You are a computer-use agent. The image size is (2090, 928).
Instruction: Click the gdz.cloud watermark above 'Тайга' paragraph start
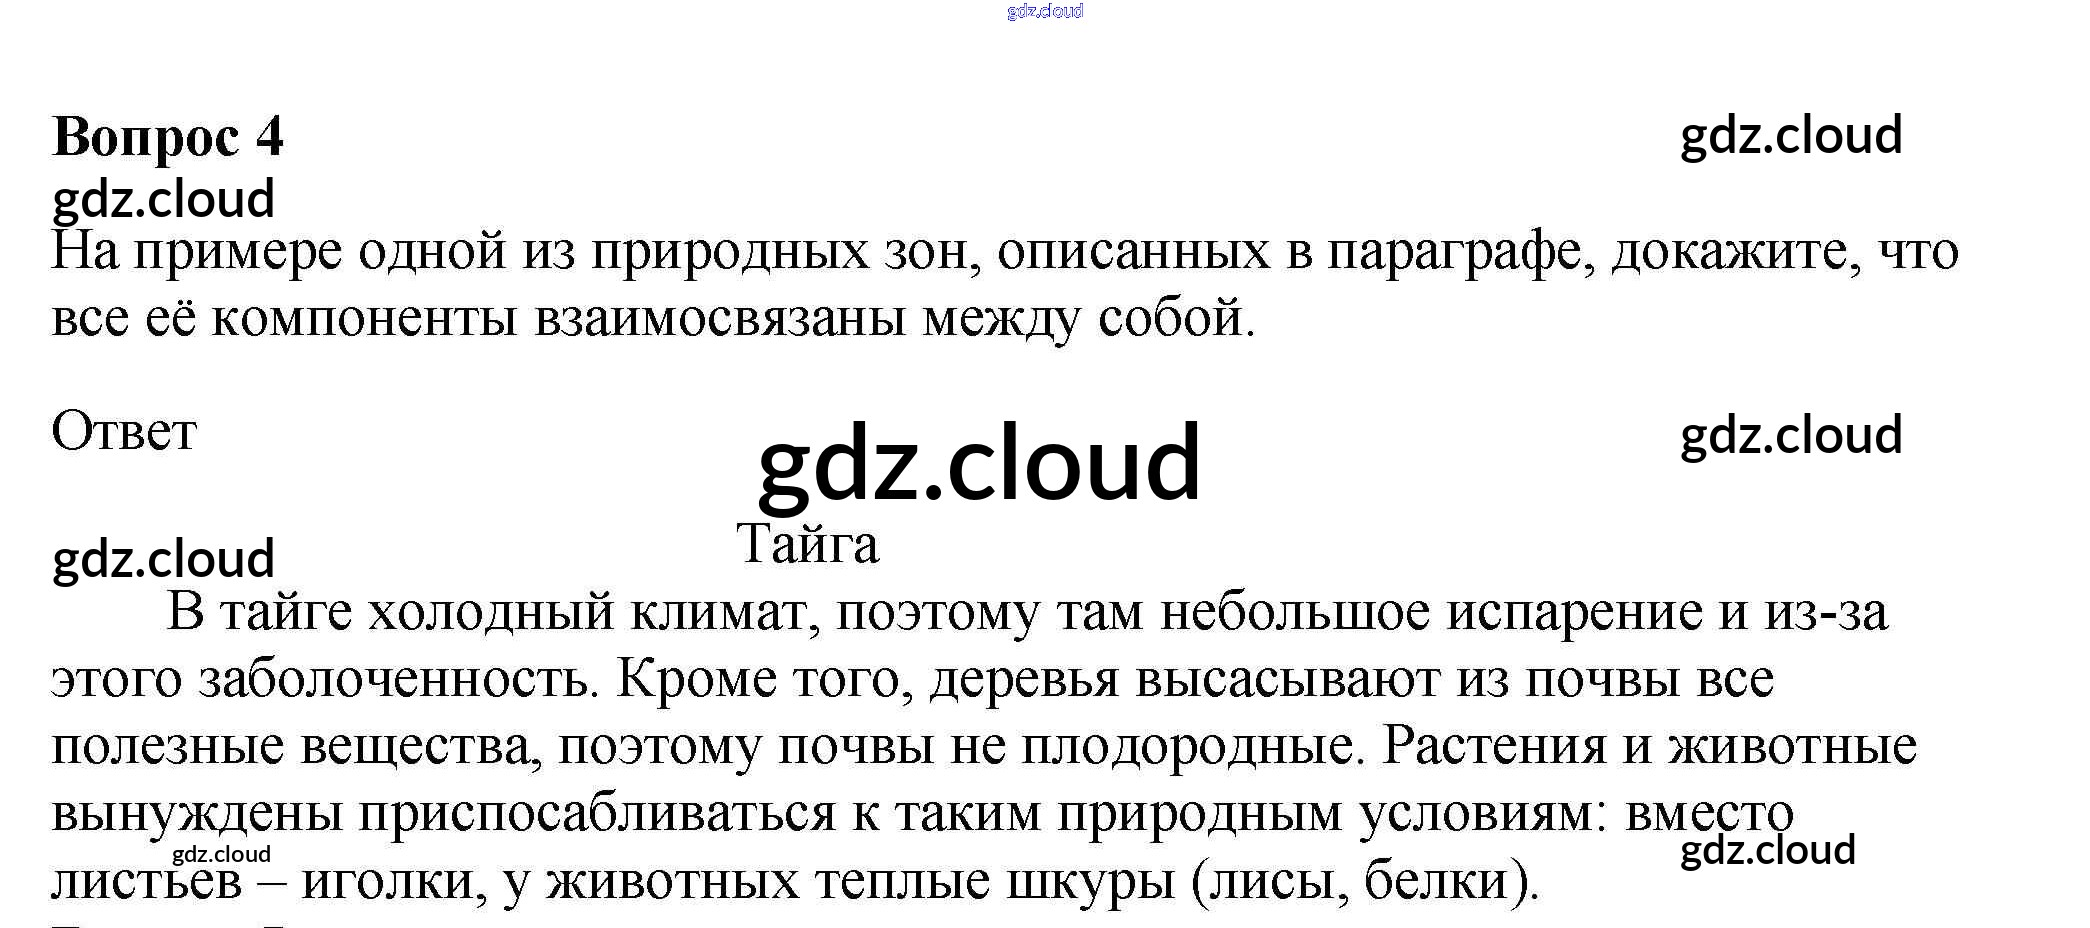[x=163, y=559]
